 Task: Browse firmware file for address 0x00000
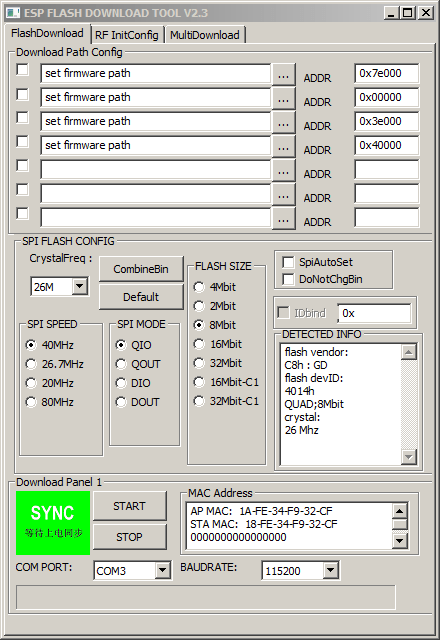pyautogui.click(x=284, y=99)
